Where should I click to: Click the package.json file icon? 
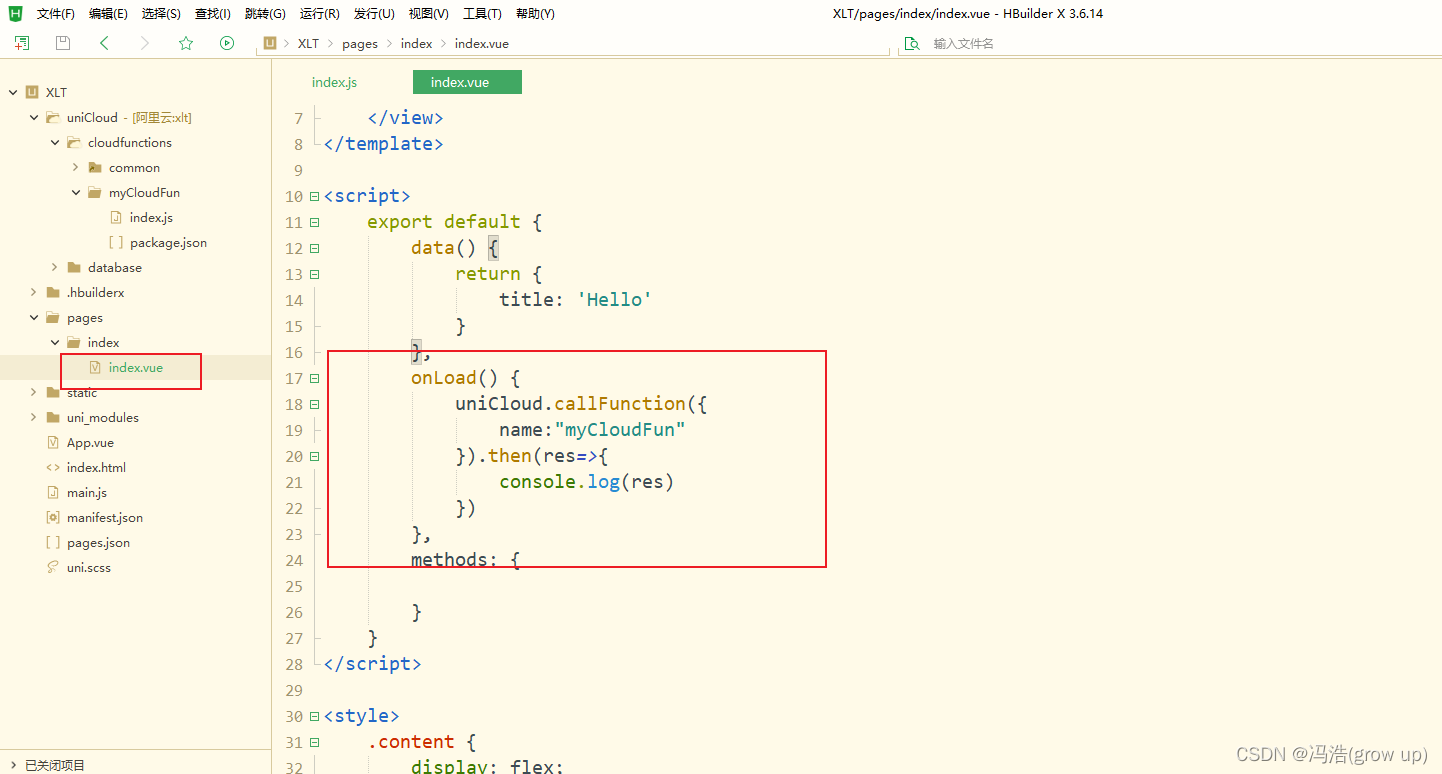point(116,242)
